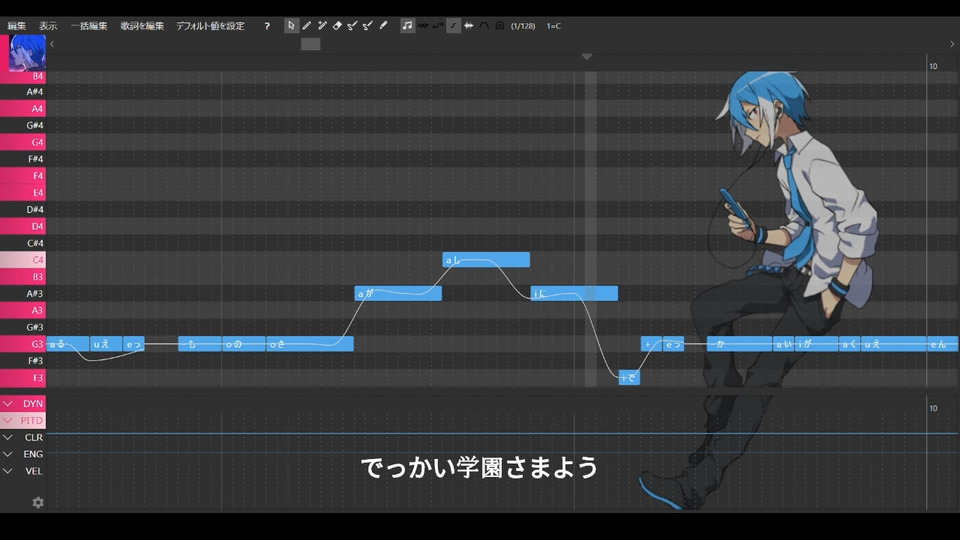Select the note 'e ん' on G3

pos(943,344)
